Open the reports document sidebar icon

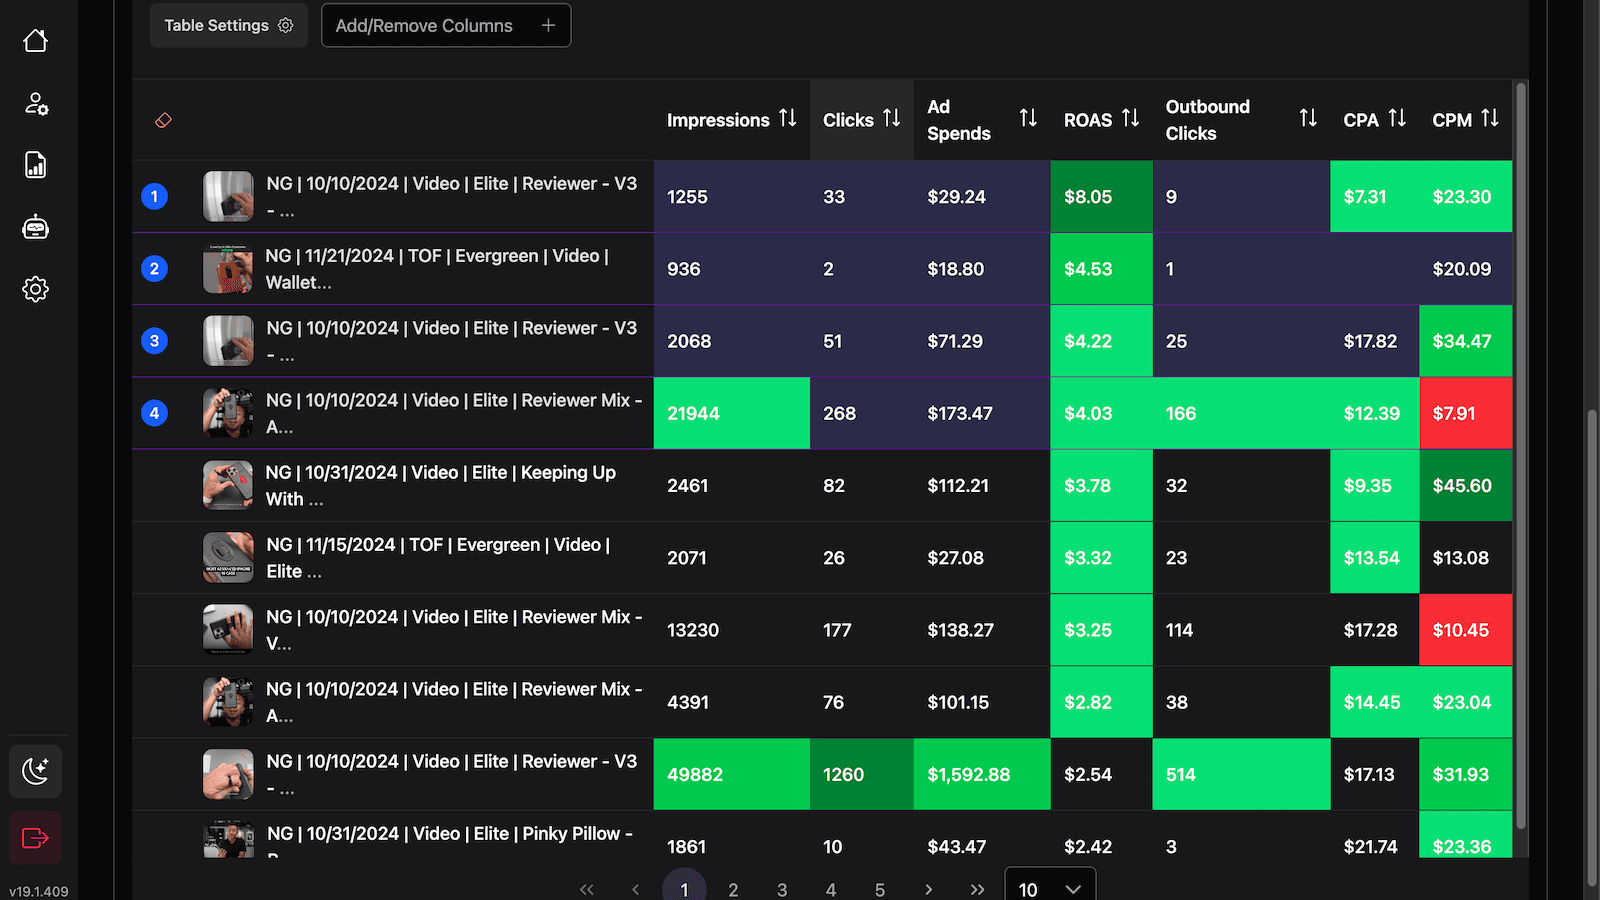(x=36, y=165)
